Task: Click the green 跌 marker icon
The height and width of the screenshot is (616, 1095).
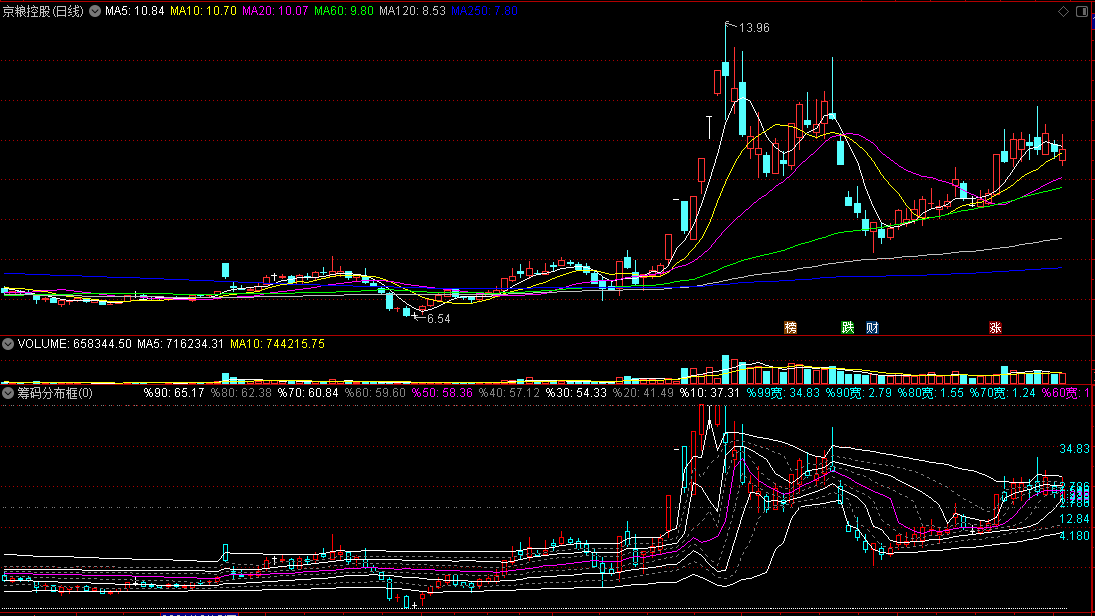Action: point(847,328)
